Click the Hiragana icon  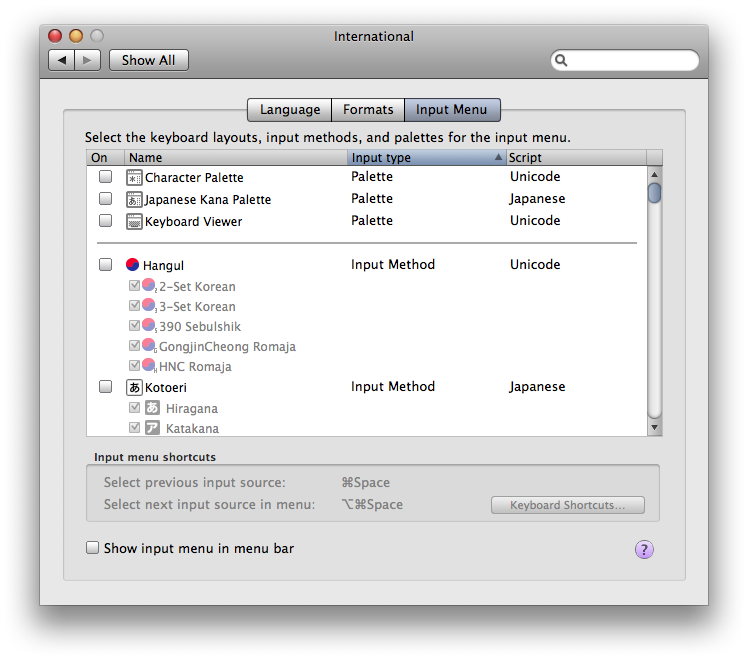[152, 408]
